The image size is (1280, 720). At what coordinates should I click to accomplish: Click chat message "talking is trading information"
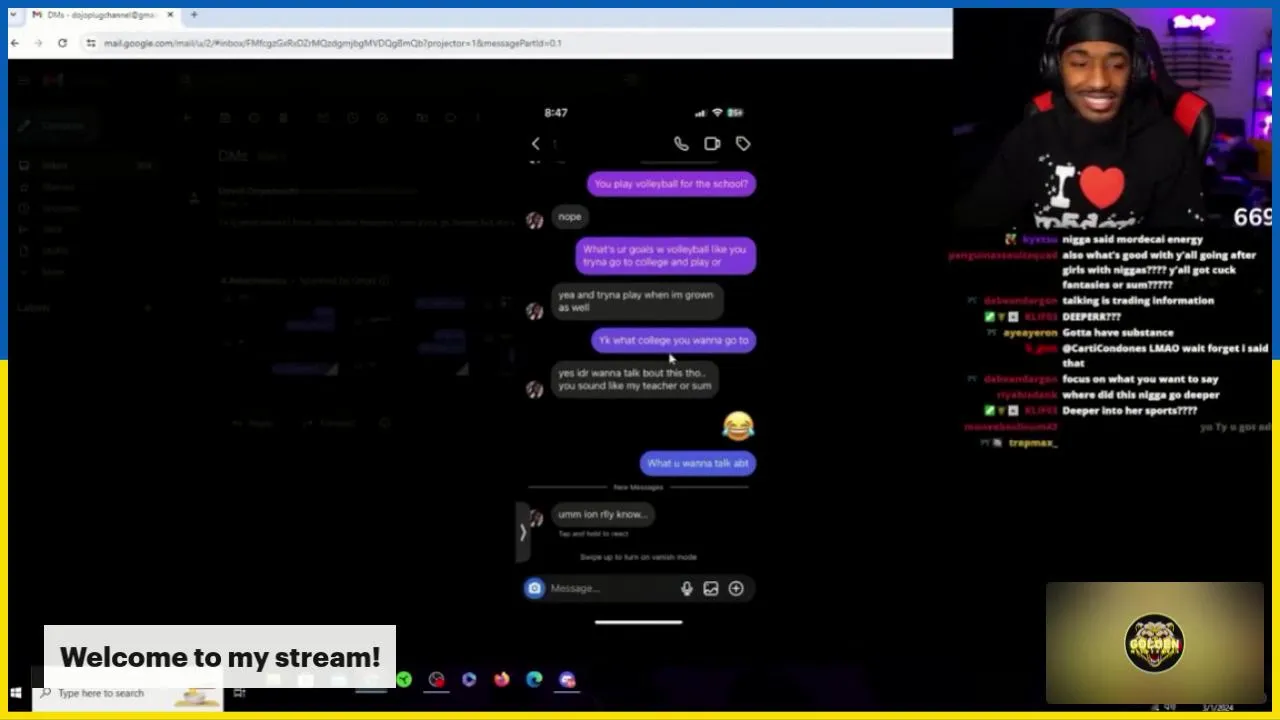coord(1138,301)
